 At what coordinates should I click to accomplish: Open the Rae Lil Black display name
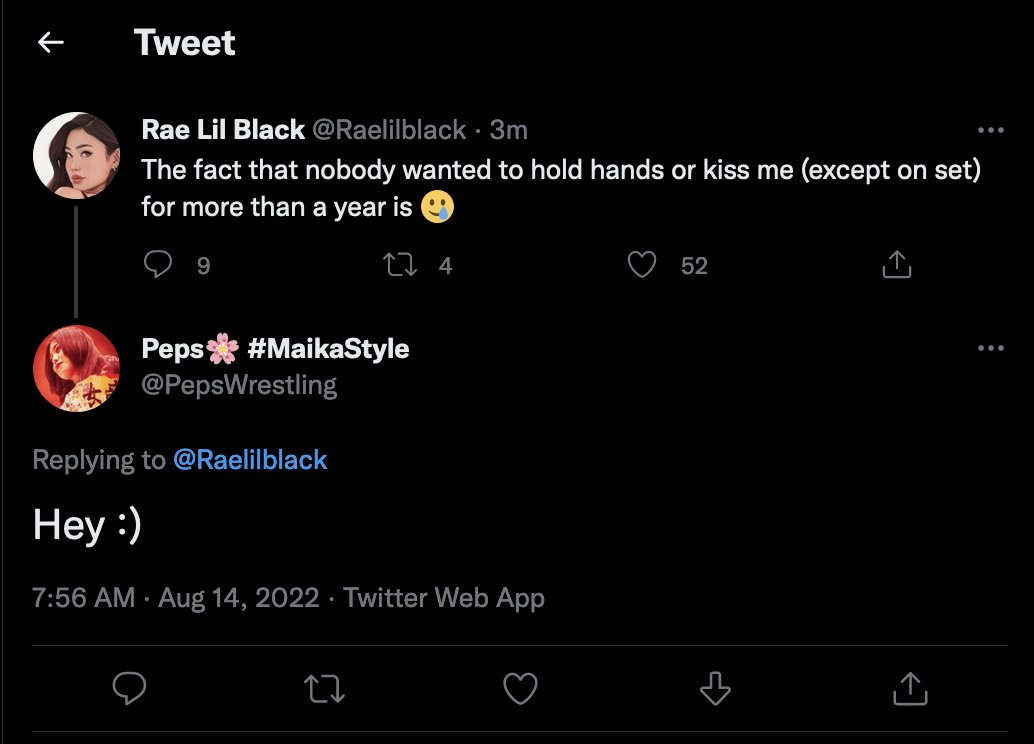coord(223,130)
